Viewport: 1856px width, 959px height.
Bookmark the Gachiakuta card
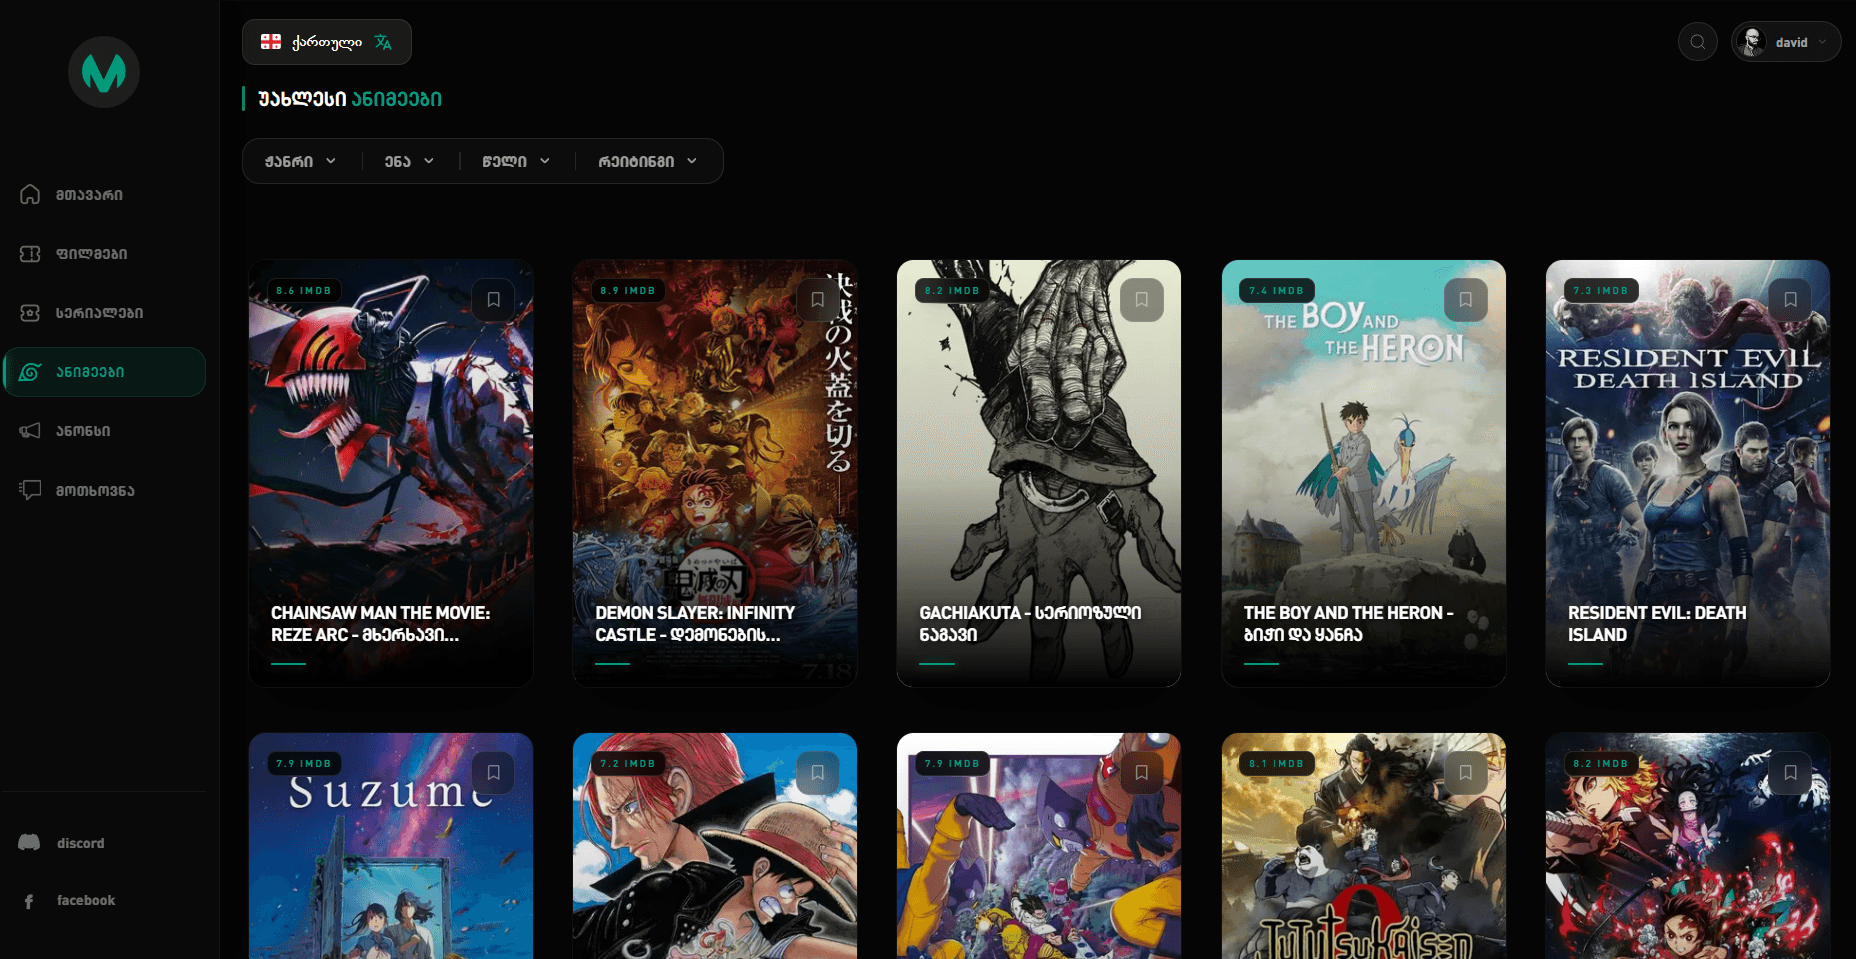(x=1141, y=299)
